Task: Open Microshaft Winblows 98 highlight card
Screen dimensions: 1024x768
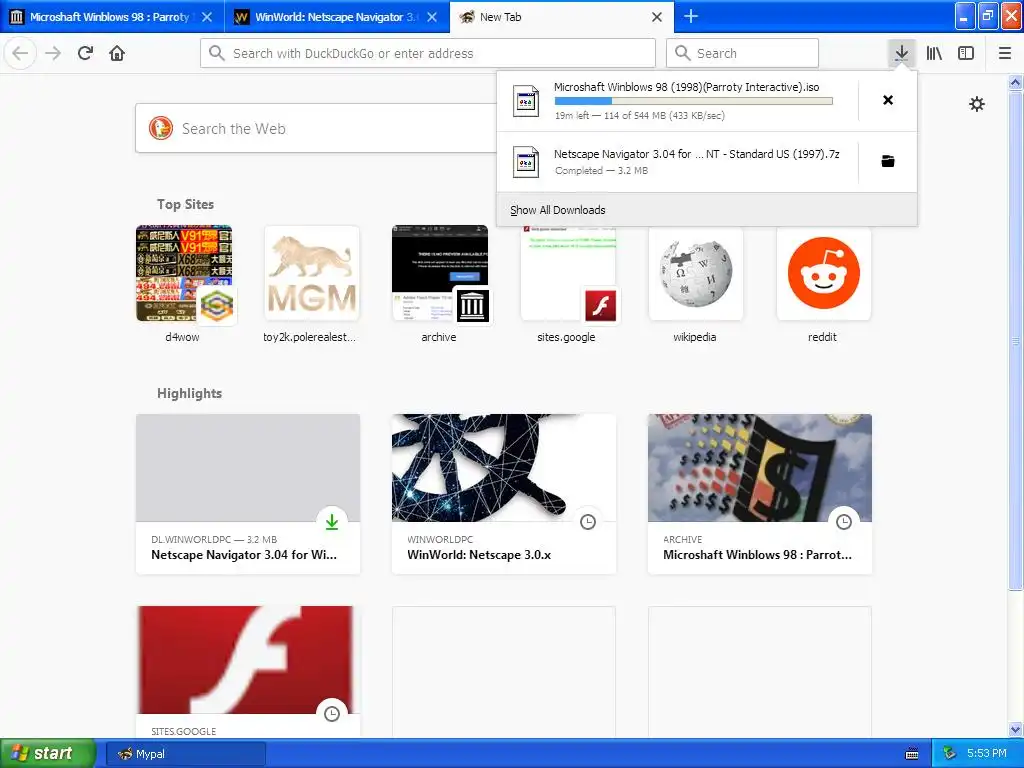Action: point(760,494)
